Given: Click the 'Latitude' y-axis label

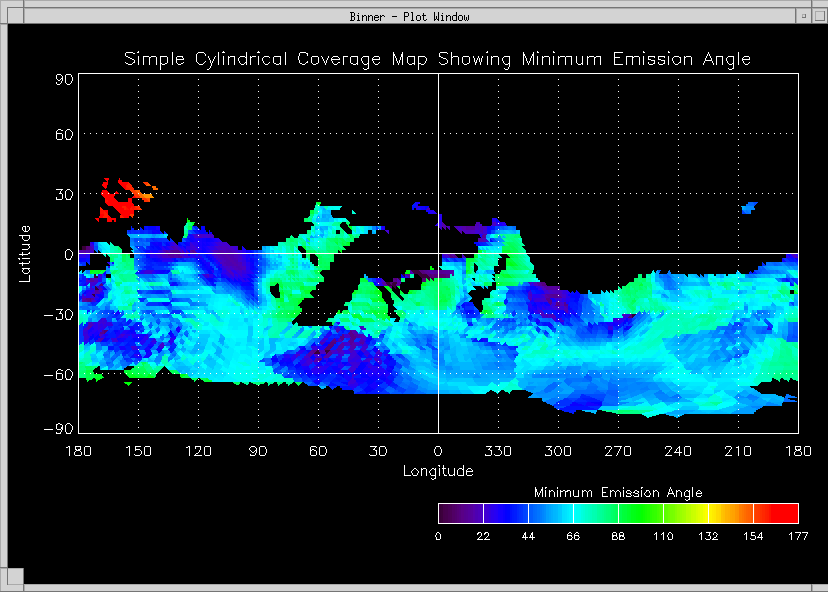Looking at the screenshot, I should 26,253.
